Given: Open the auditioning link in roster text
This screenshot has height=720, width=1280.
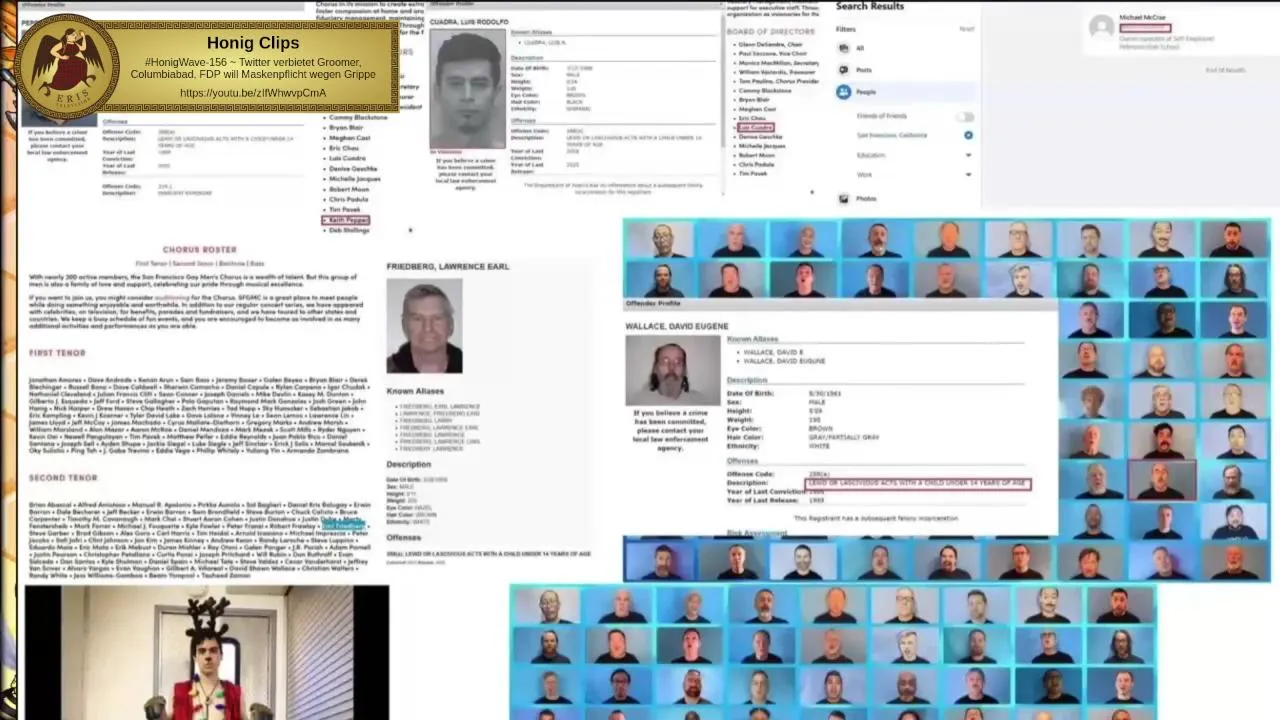Looking at the screenshot, I should click(x=172, y=298).
